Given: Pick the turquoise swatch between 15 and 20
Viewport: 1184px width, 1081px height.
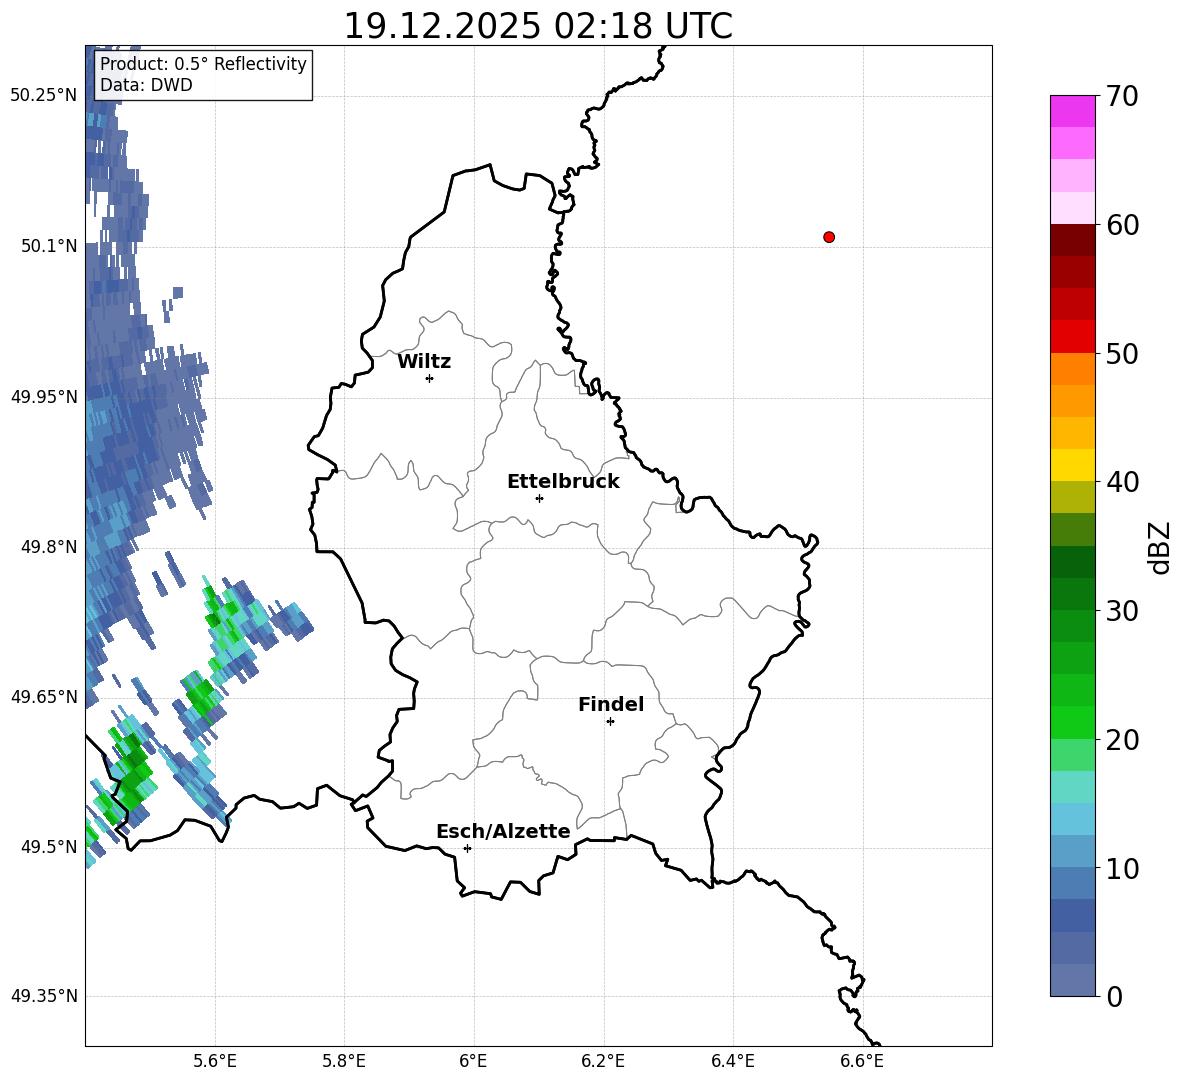Looking at the screenshot, I should 1072,787.
